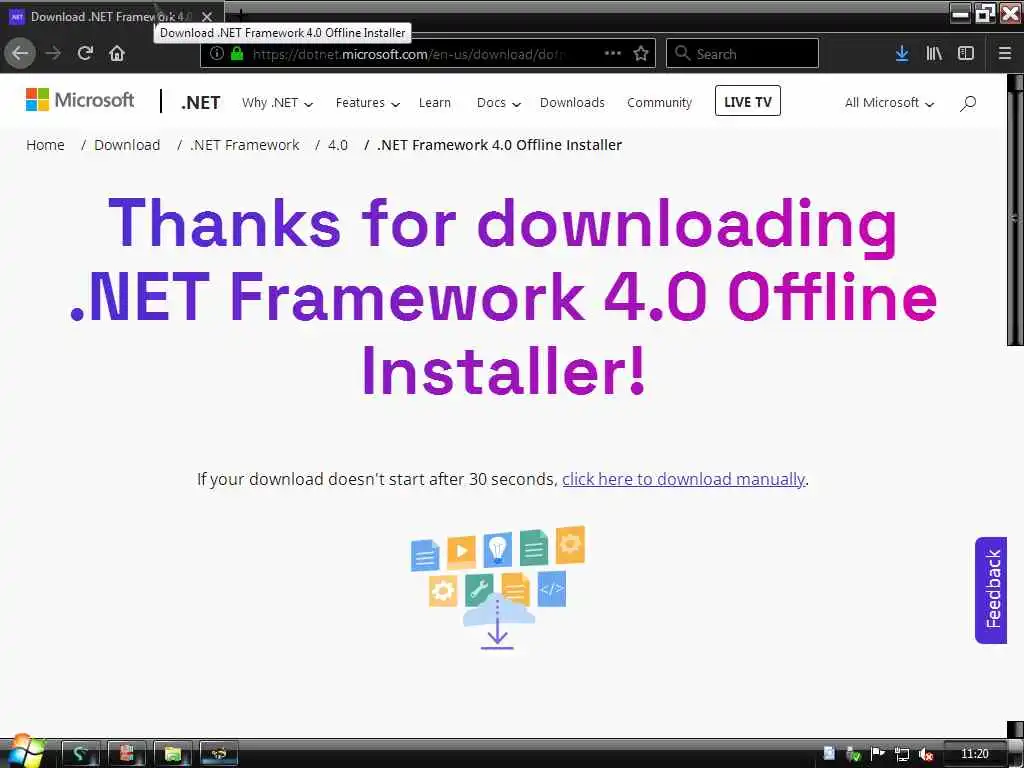
Task: Click here to download manually link
Action: tap(683, 479)
